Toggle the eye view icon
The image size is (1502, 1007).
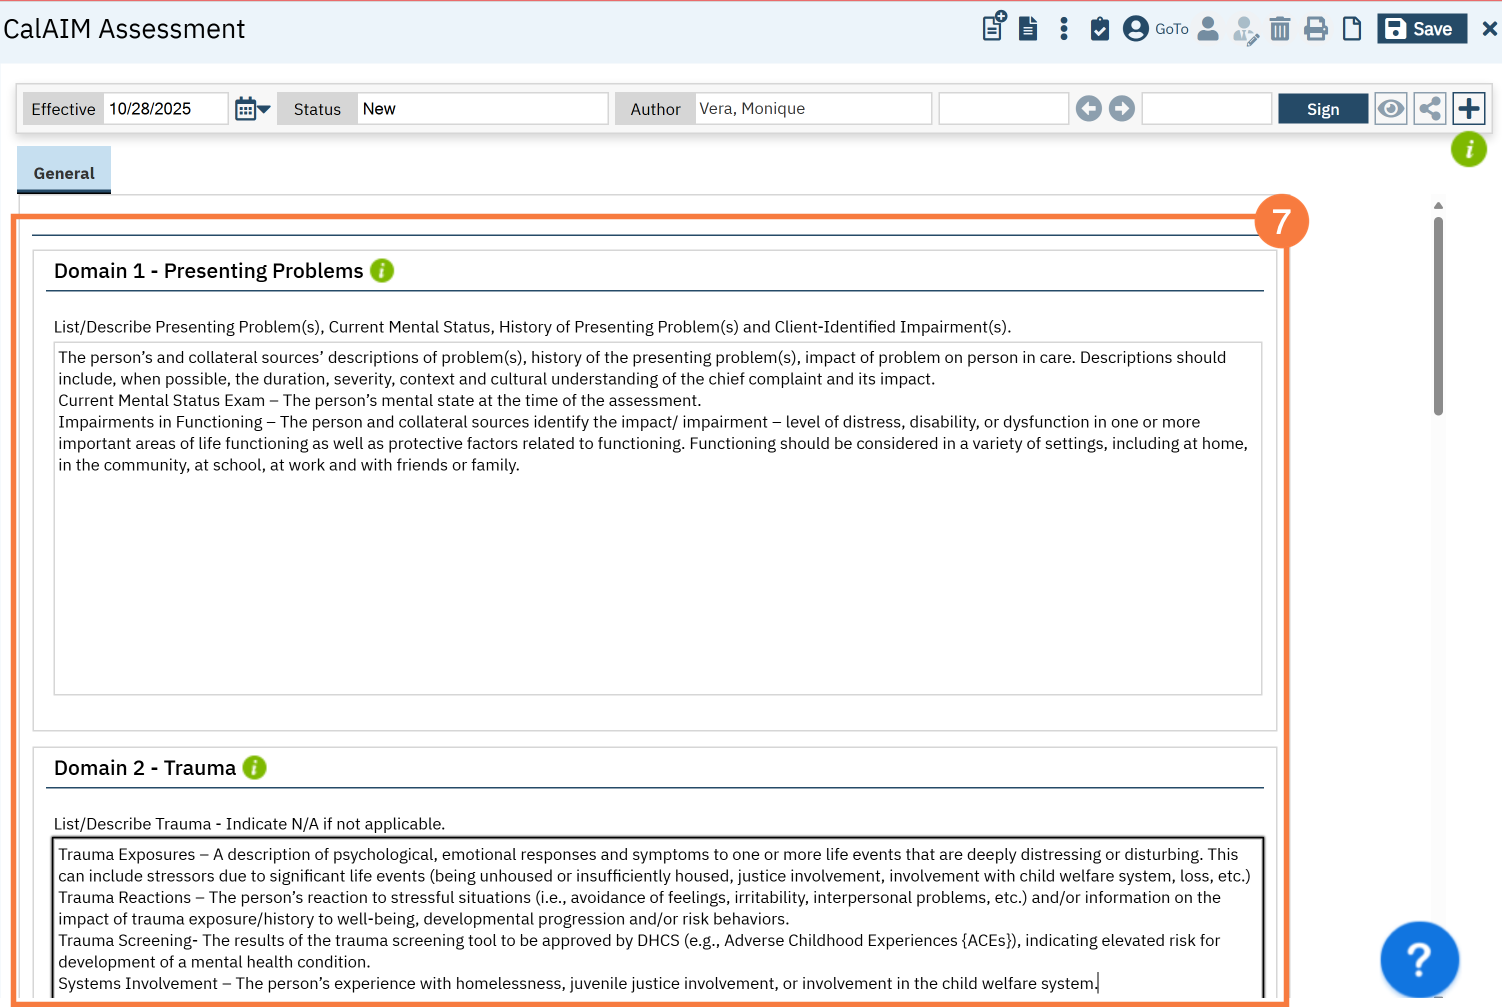click(x=1390, y=109)
